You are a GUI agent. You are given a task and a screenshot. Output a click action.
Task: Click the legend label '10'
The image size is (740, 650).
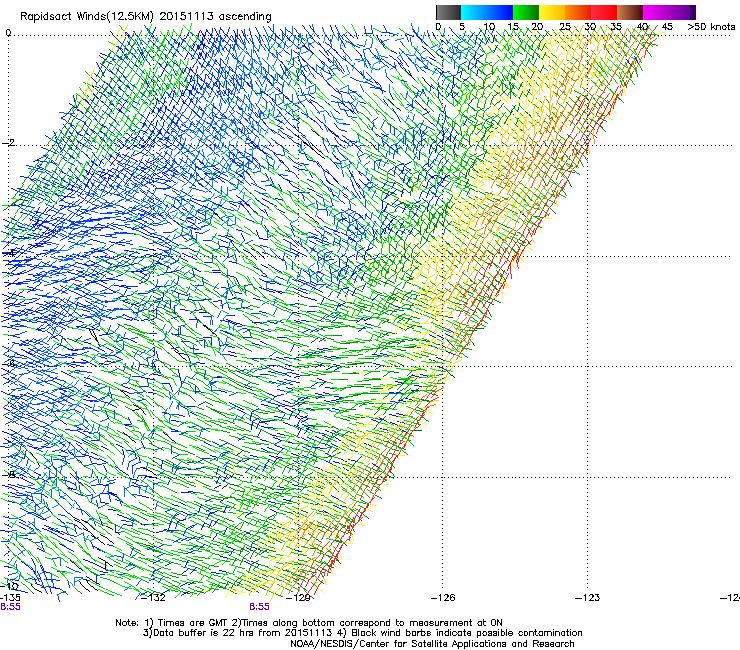coord(489,26)
